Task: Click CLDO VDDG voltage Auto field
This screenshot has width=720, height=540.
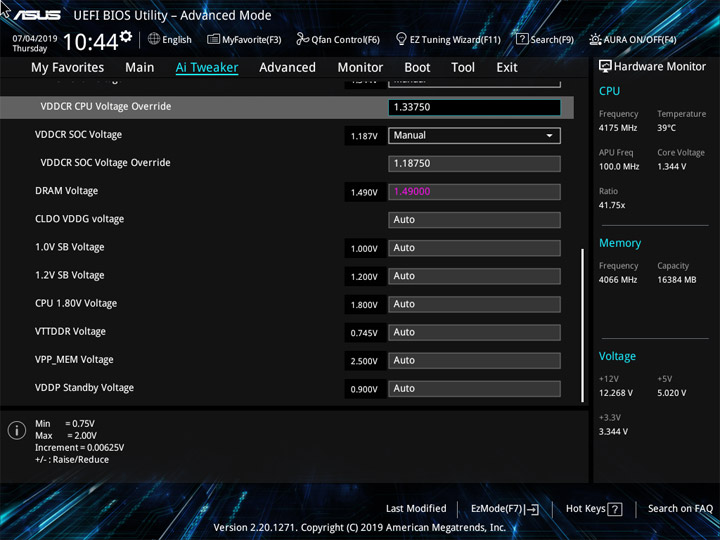Action: tap(474, 220)
